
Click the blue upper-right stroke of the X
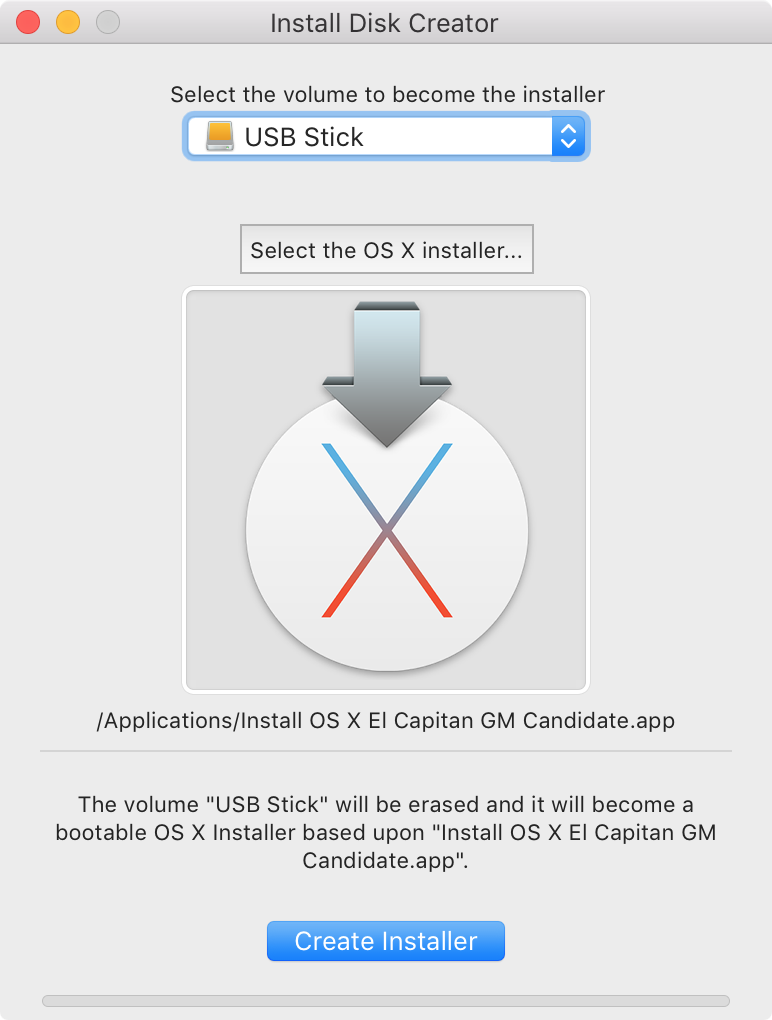pyautogui.click(x=419, y=485)
